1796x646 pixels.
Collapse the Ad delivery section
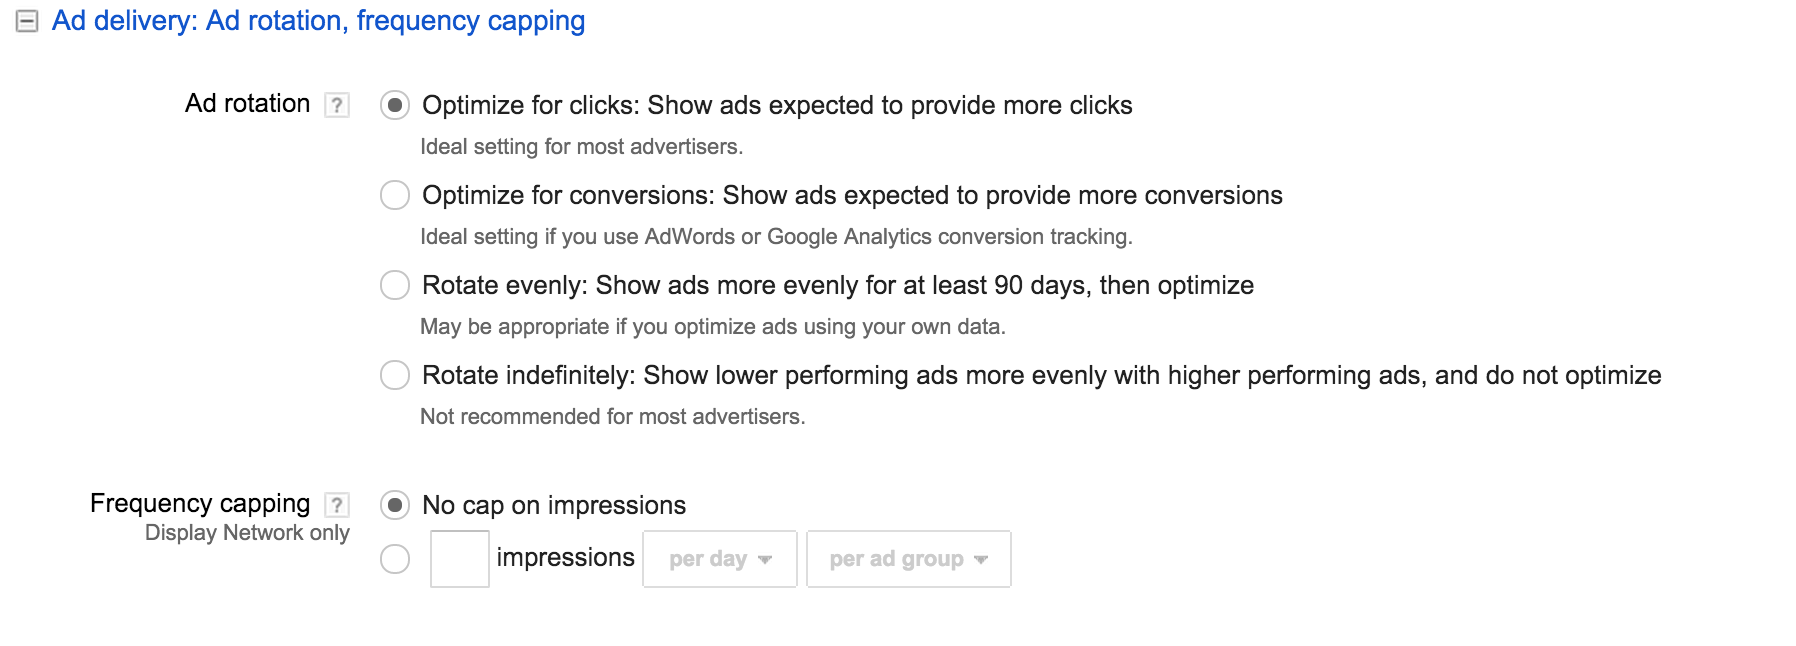29,19
